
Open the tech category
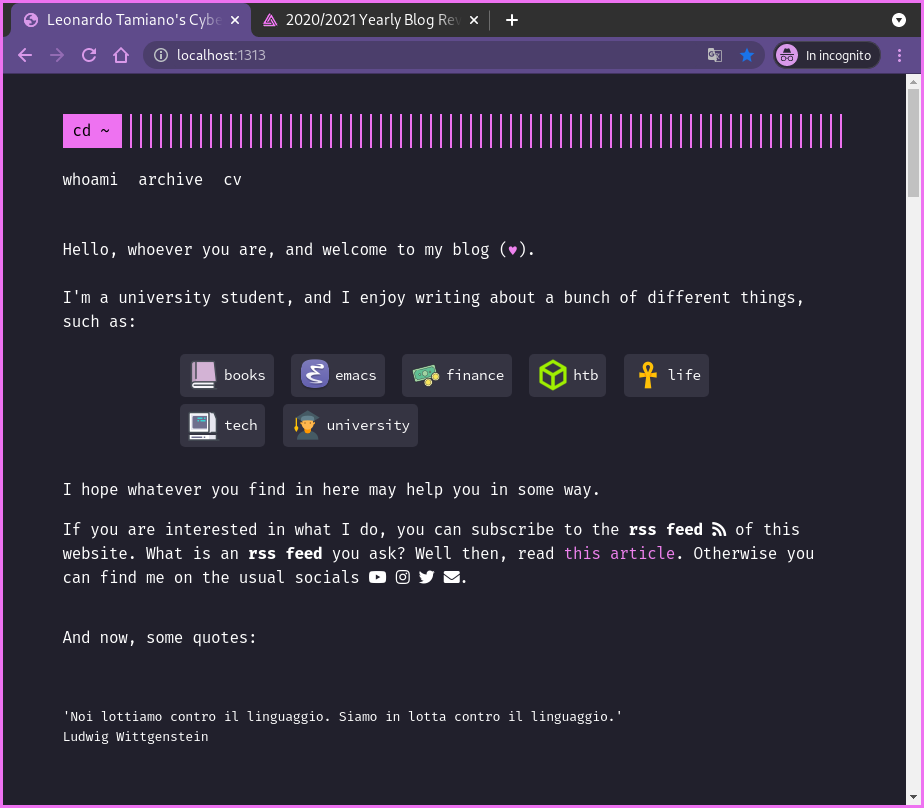click(222, 426)
